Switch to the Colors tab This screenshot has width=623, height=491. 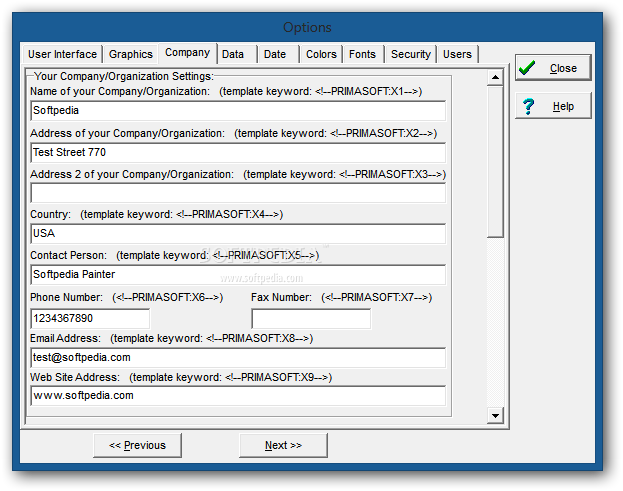tap(321, 54)
